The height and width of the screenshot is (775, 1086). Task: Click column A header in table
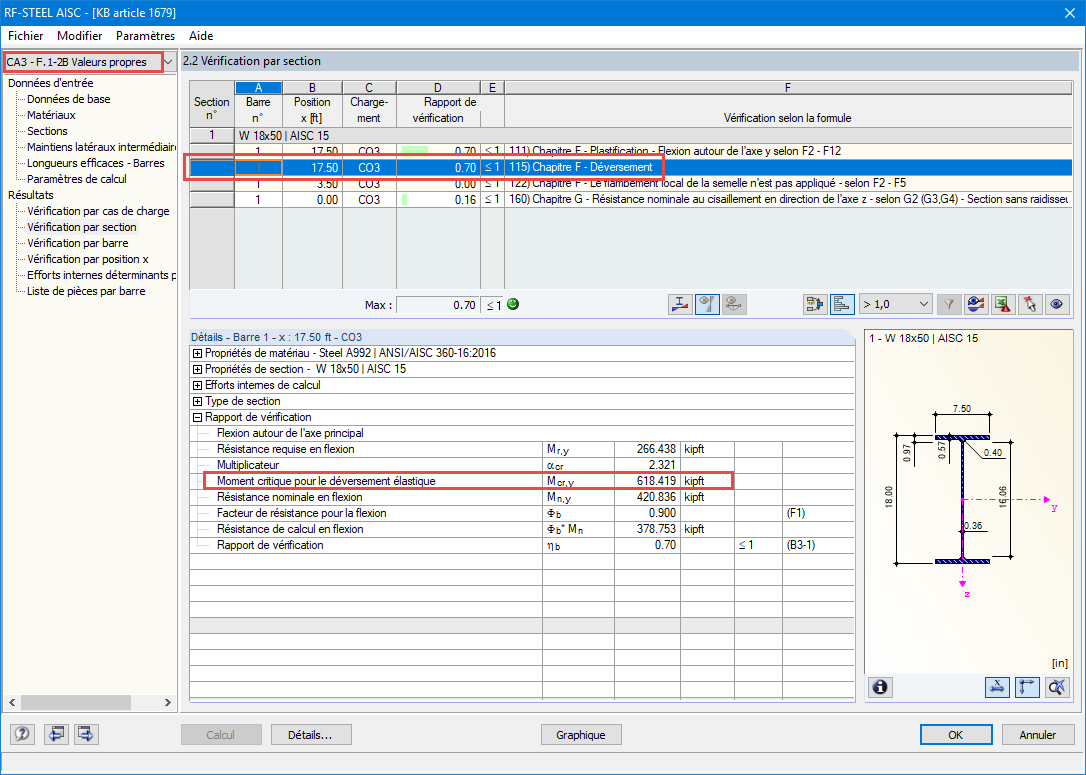point(258,88)
